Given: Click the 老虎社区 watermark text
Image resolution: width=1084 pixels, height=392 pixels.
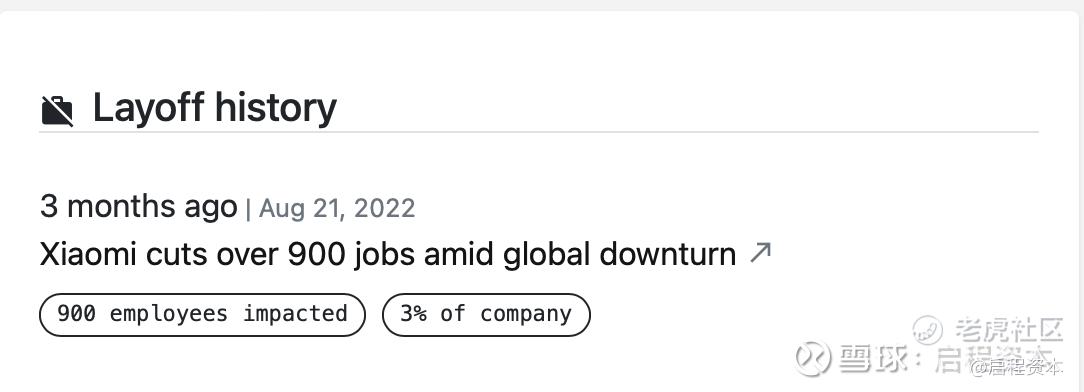Looking at the screenshot, I should click(1008, 330).
